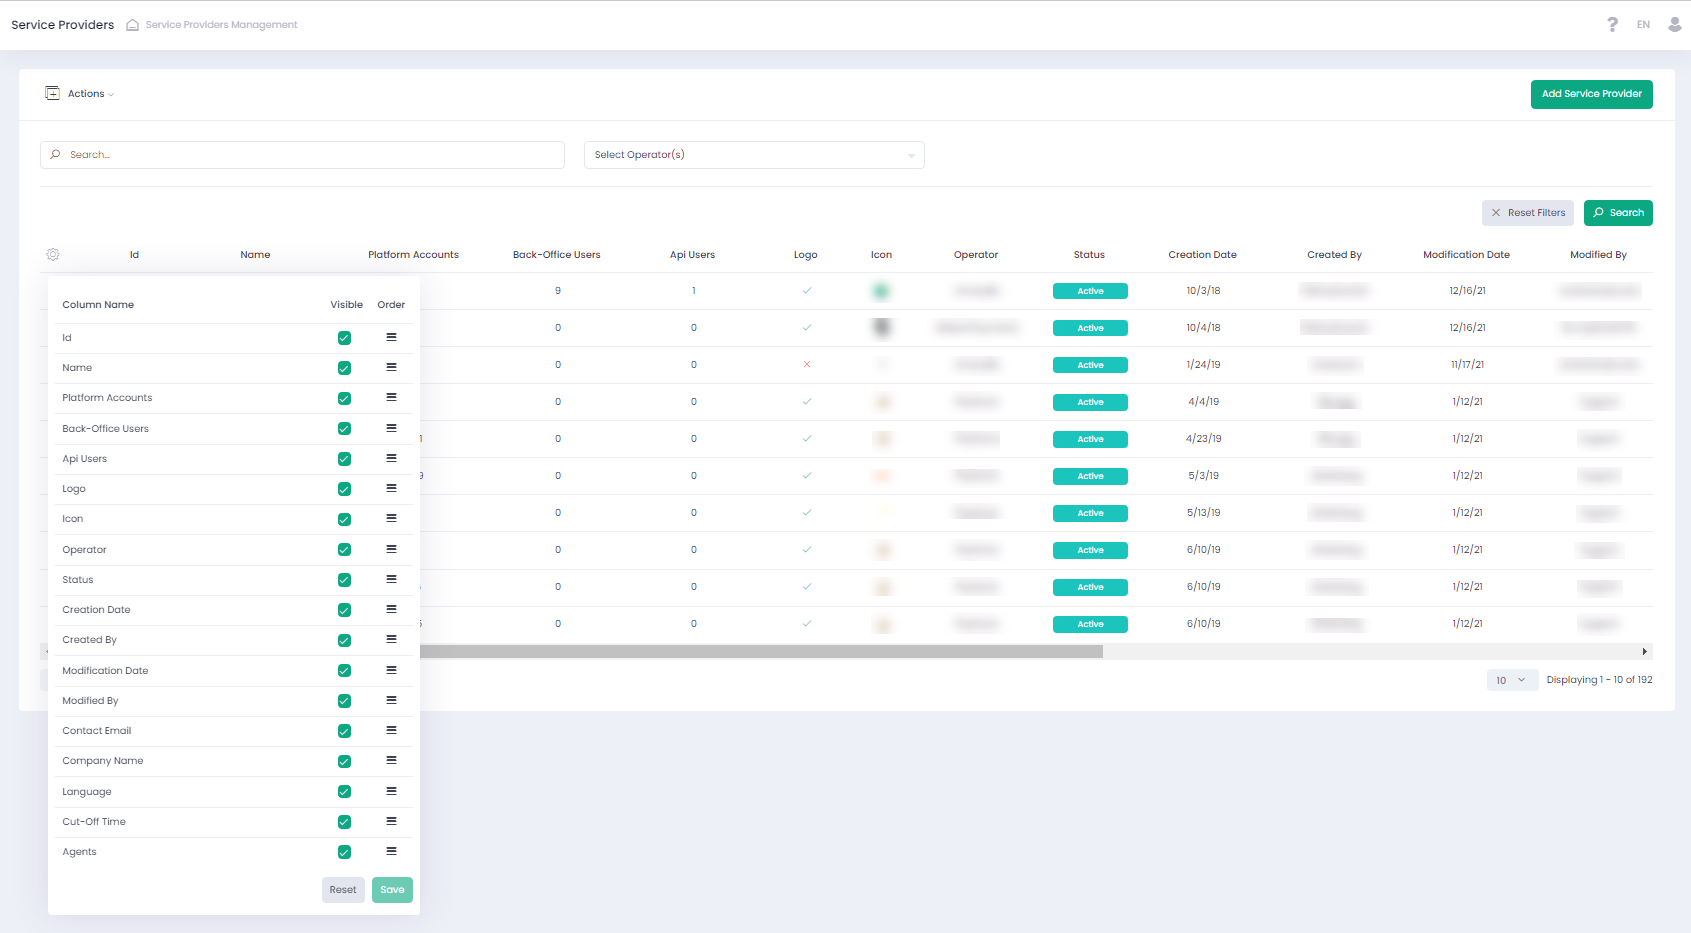The height and width of the screenshot is (933, 1691).
Task: Toggle visibility checkbox for Contact Email
Action: pyautogui.click(x=344, y=731)
